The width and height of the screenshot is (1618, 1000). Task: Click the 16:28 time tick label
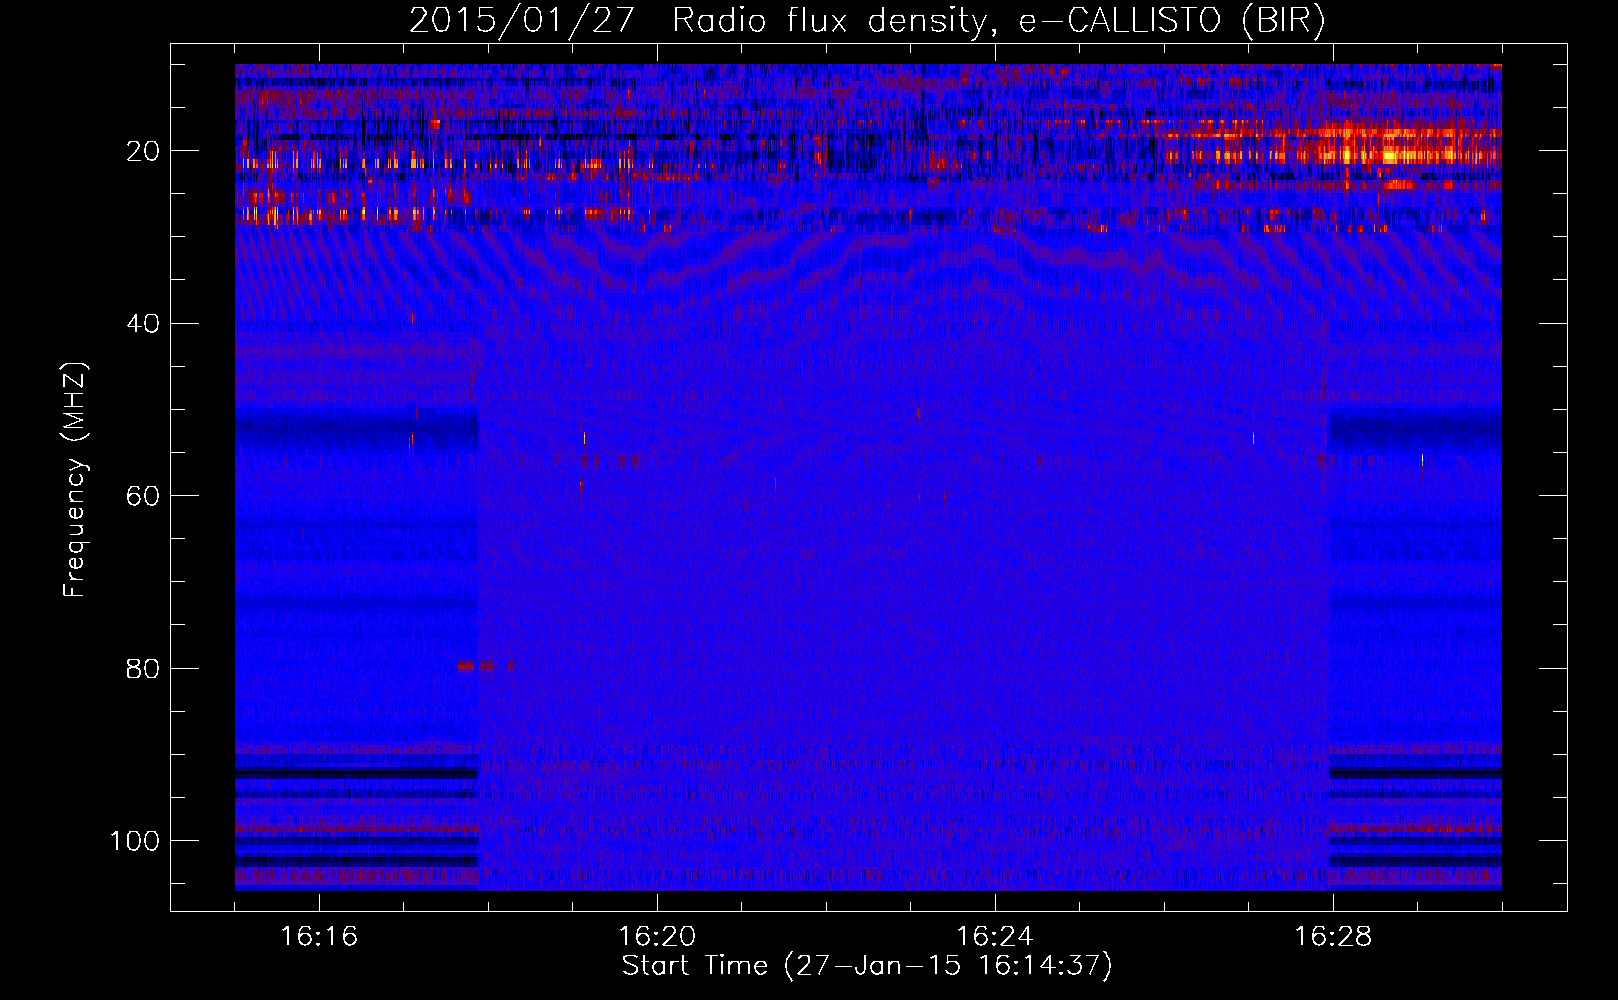click(x=1333, y=937)
